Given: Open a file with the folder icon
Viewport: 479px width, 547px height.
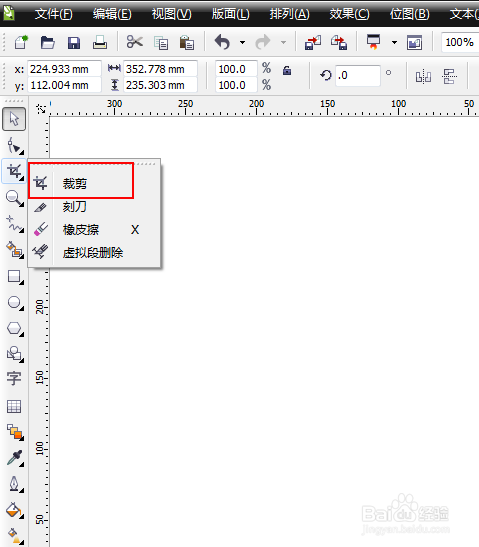Looking at the screenshot, I should tap(47, 43).
